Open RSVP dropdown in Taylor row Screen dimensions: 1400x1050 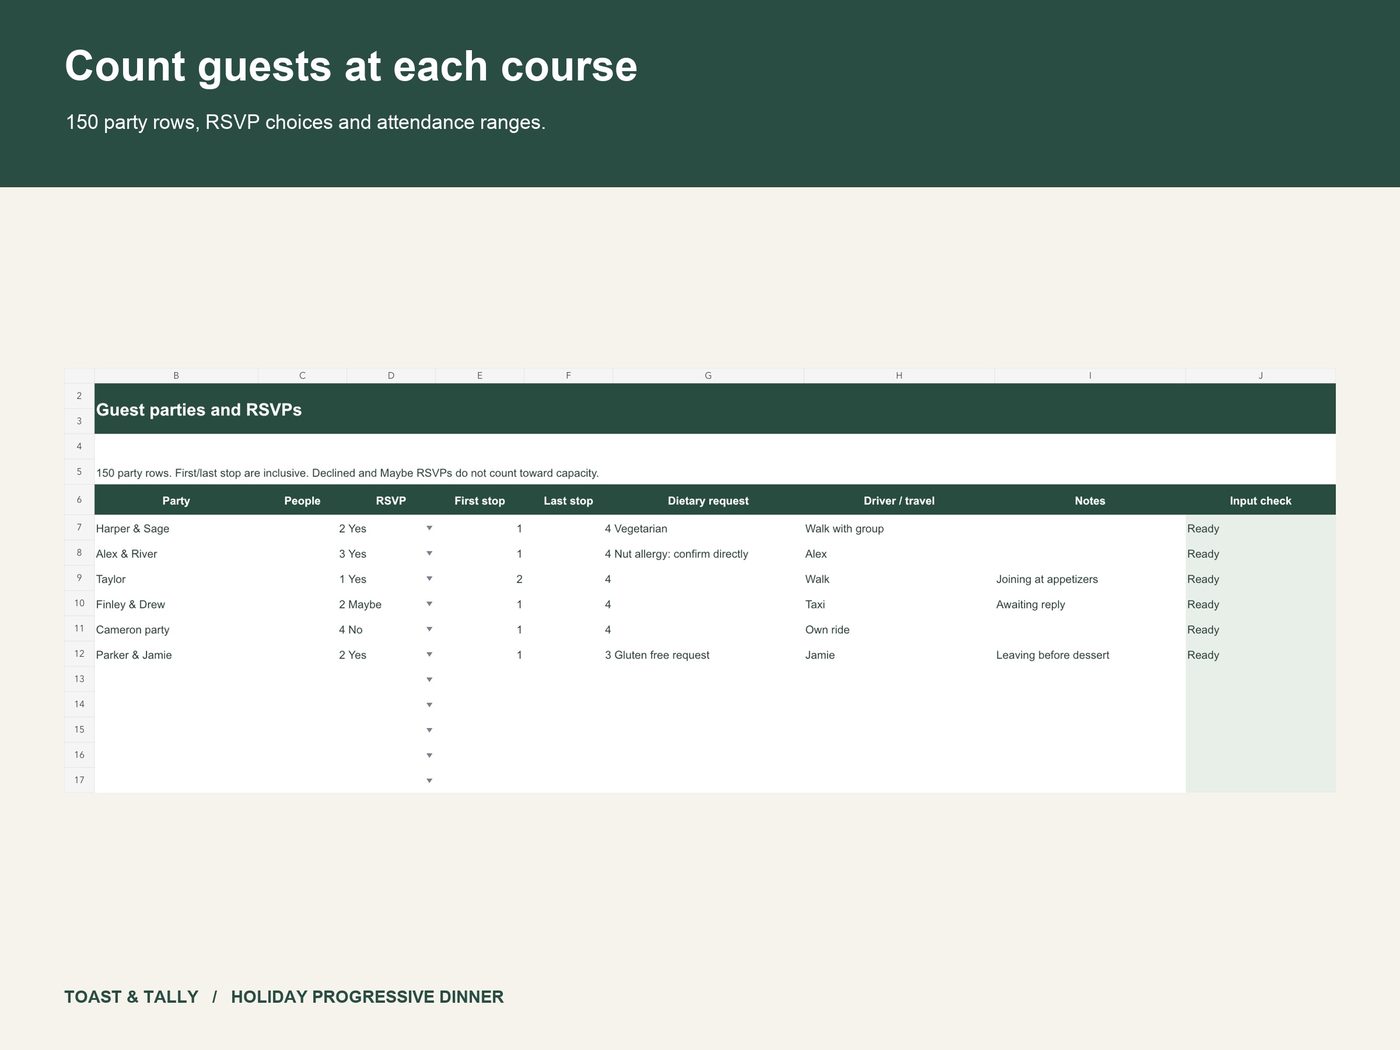coord(429,579)
